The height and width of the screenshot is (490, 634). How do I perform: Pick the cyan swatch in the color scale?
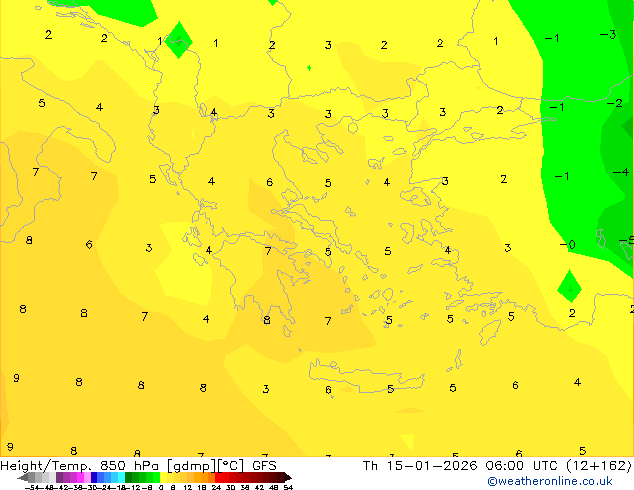click(x=121, y=477)
